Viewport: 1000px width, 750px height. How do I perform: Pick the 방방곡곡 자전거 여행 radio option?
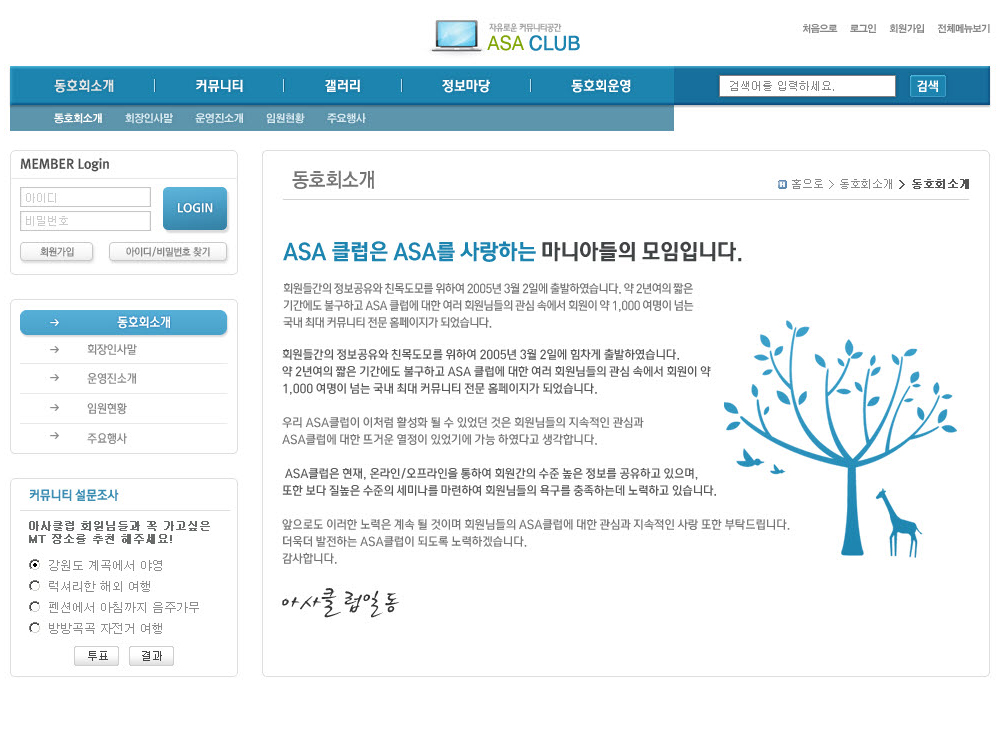coord(35,628)
